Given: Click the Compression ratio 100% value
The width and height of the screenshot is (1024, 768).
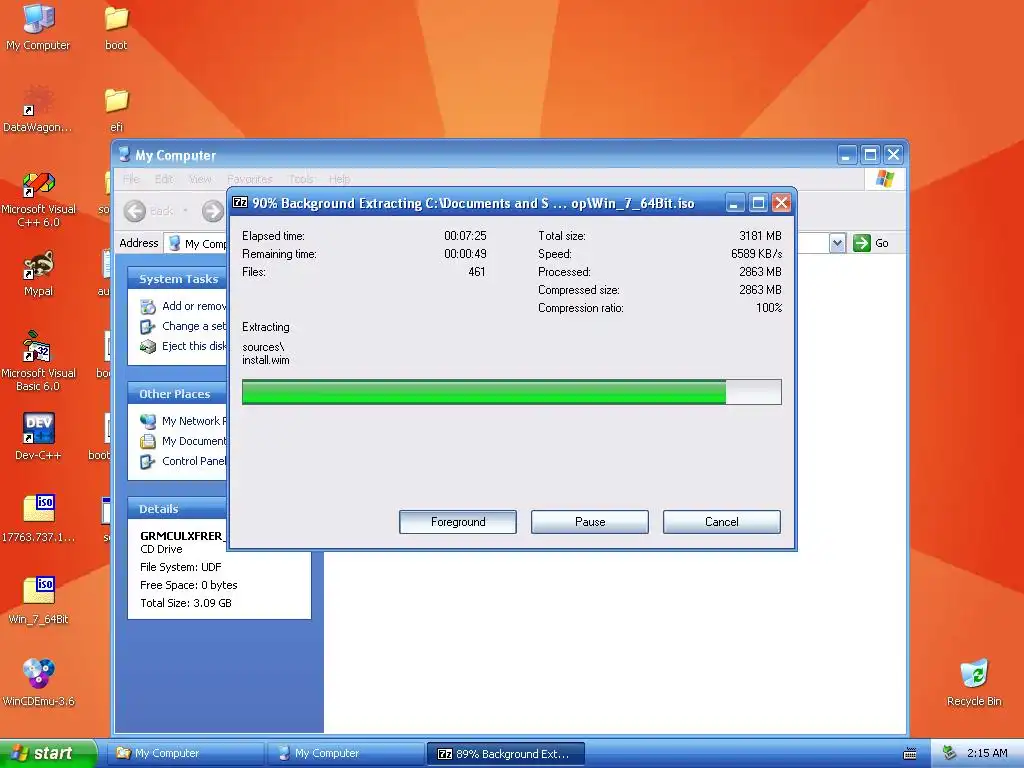Looking at the screenshot, I should point(769,308).
